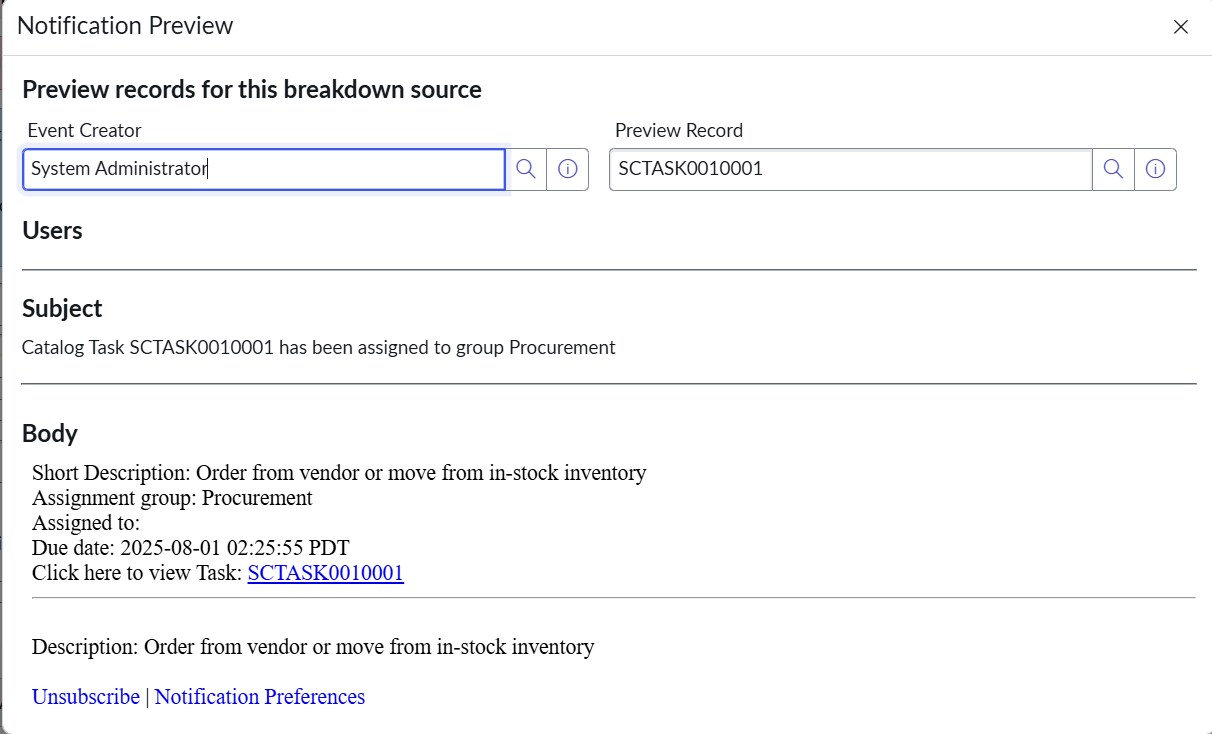
Task: Click the Event Creator field label
Action: (x=85, y=130)
